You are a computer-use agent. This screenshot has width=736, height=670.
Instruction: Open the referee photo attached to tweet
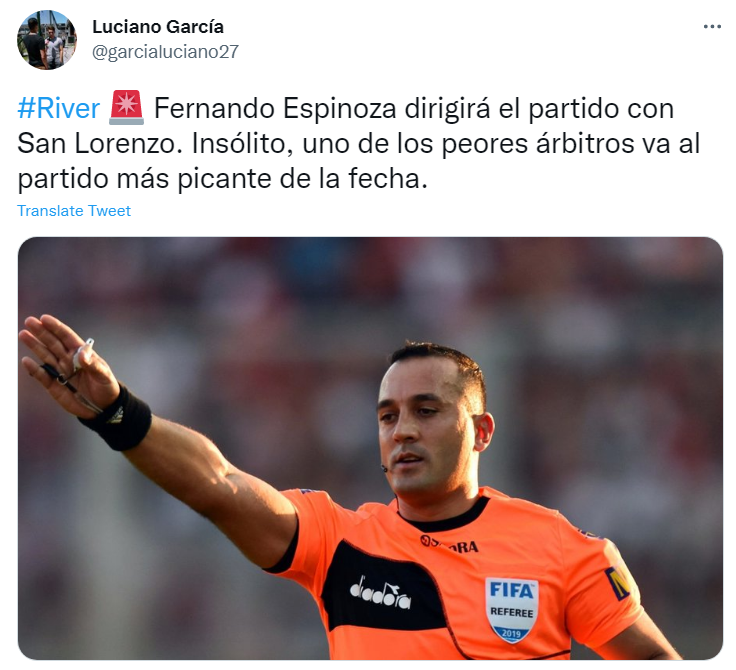(370, 448)
